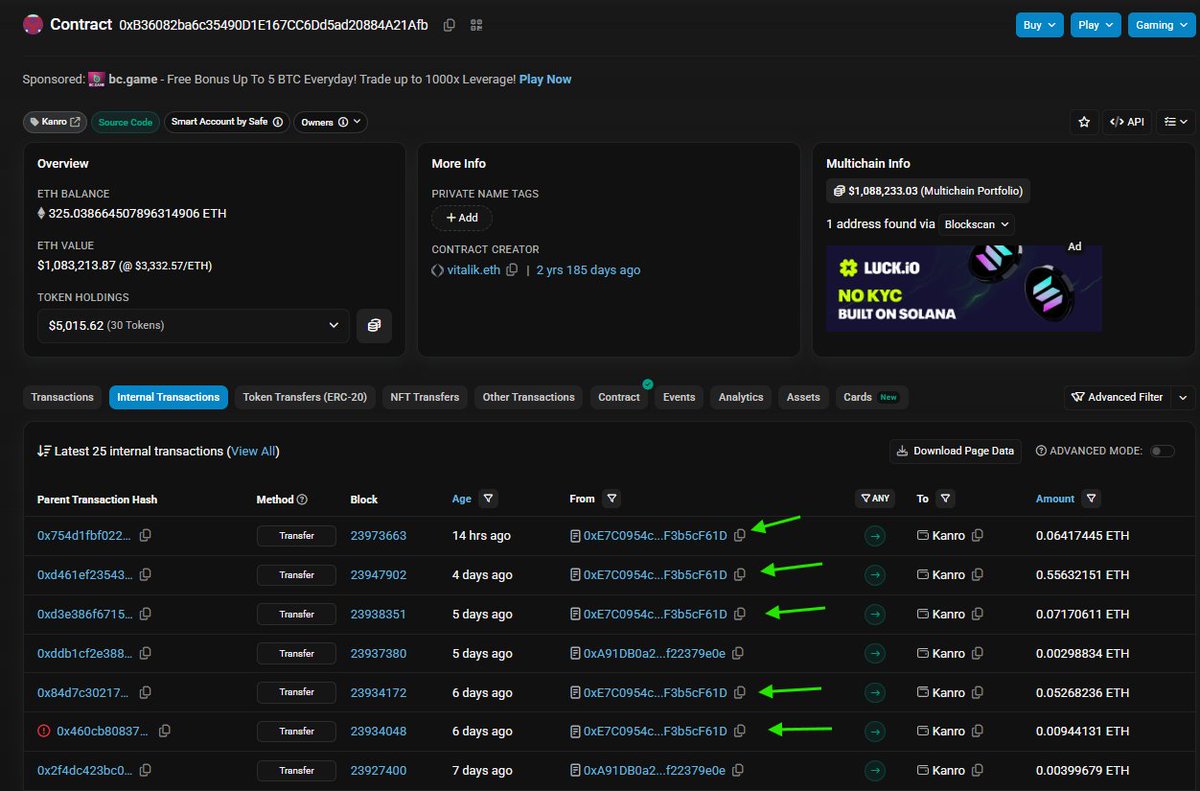This screenshot has width=1200, height=791.
Task: Copy the From address in block 23973663 row
Action: pos(740,535)
